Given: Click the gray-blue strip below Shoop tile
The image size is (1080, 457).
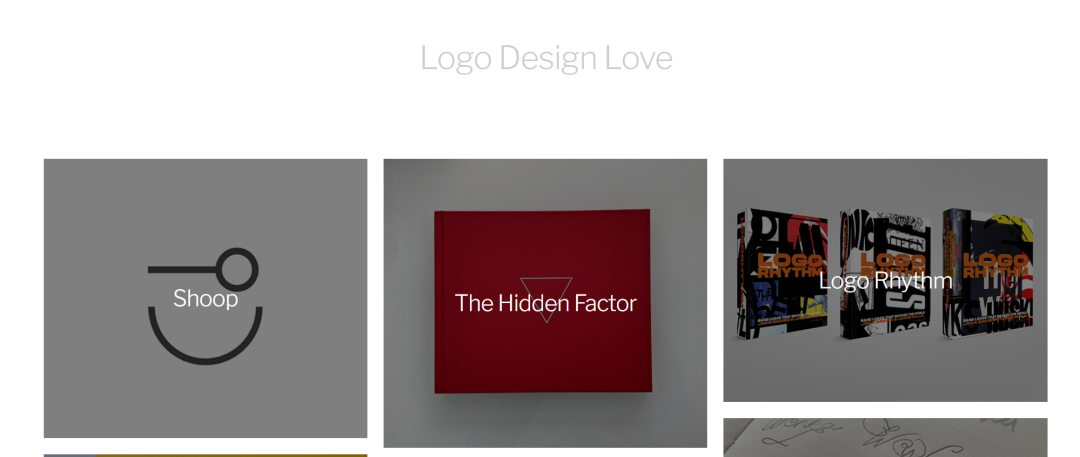Looking at the screenshot, I should [x=70, y=455].
